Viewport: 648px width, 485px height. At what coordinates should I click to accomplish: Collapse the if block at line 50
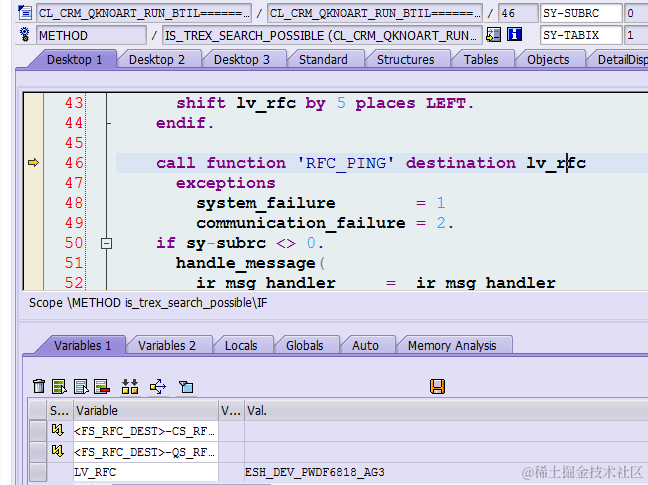pos(106,243)
